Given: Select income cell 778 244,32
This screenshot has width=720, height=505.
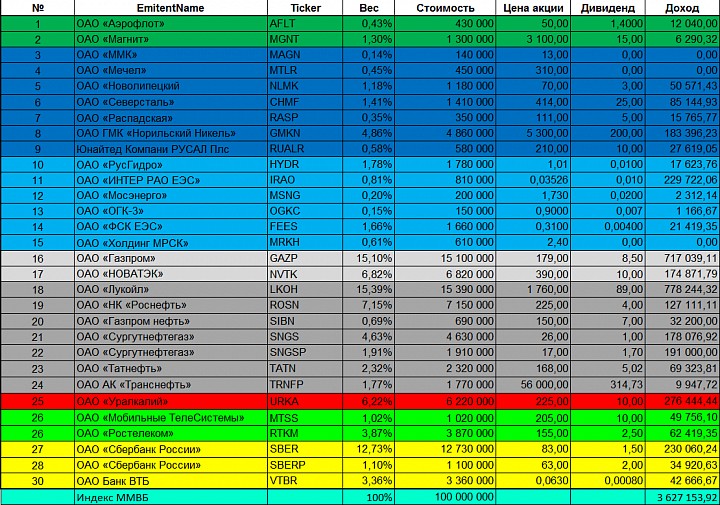Looking at the screenshot, I should (682, 290).
